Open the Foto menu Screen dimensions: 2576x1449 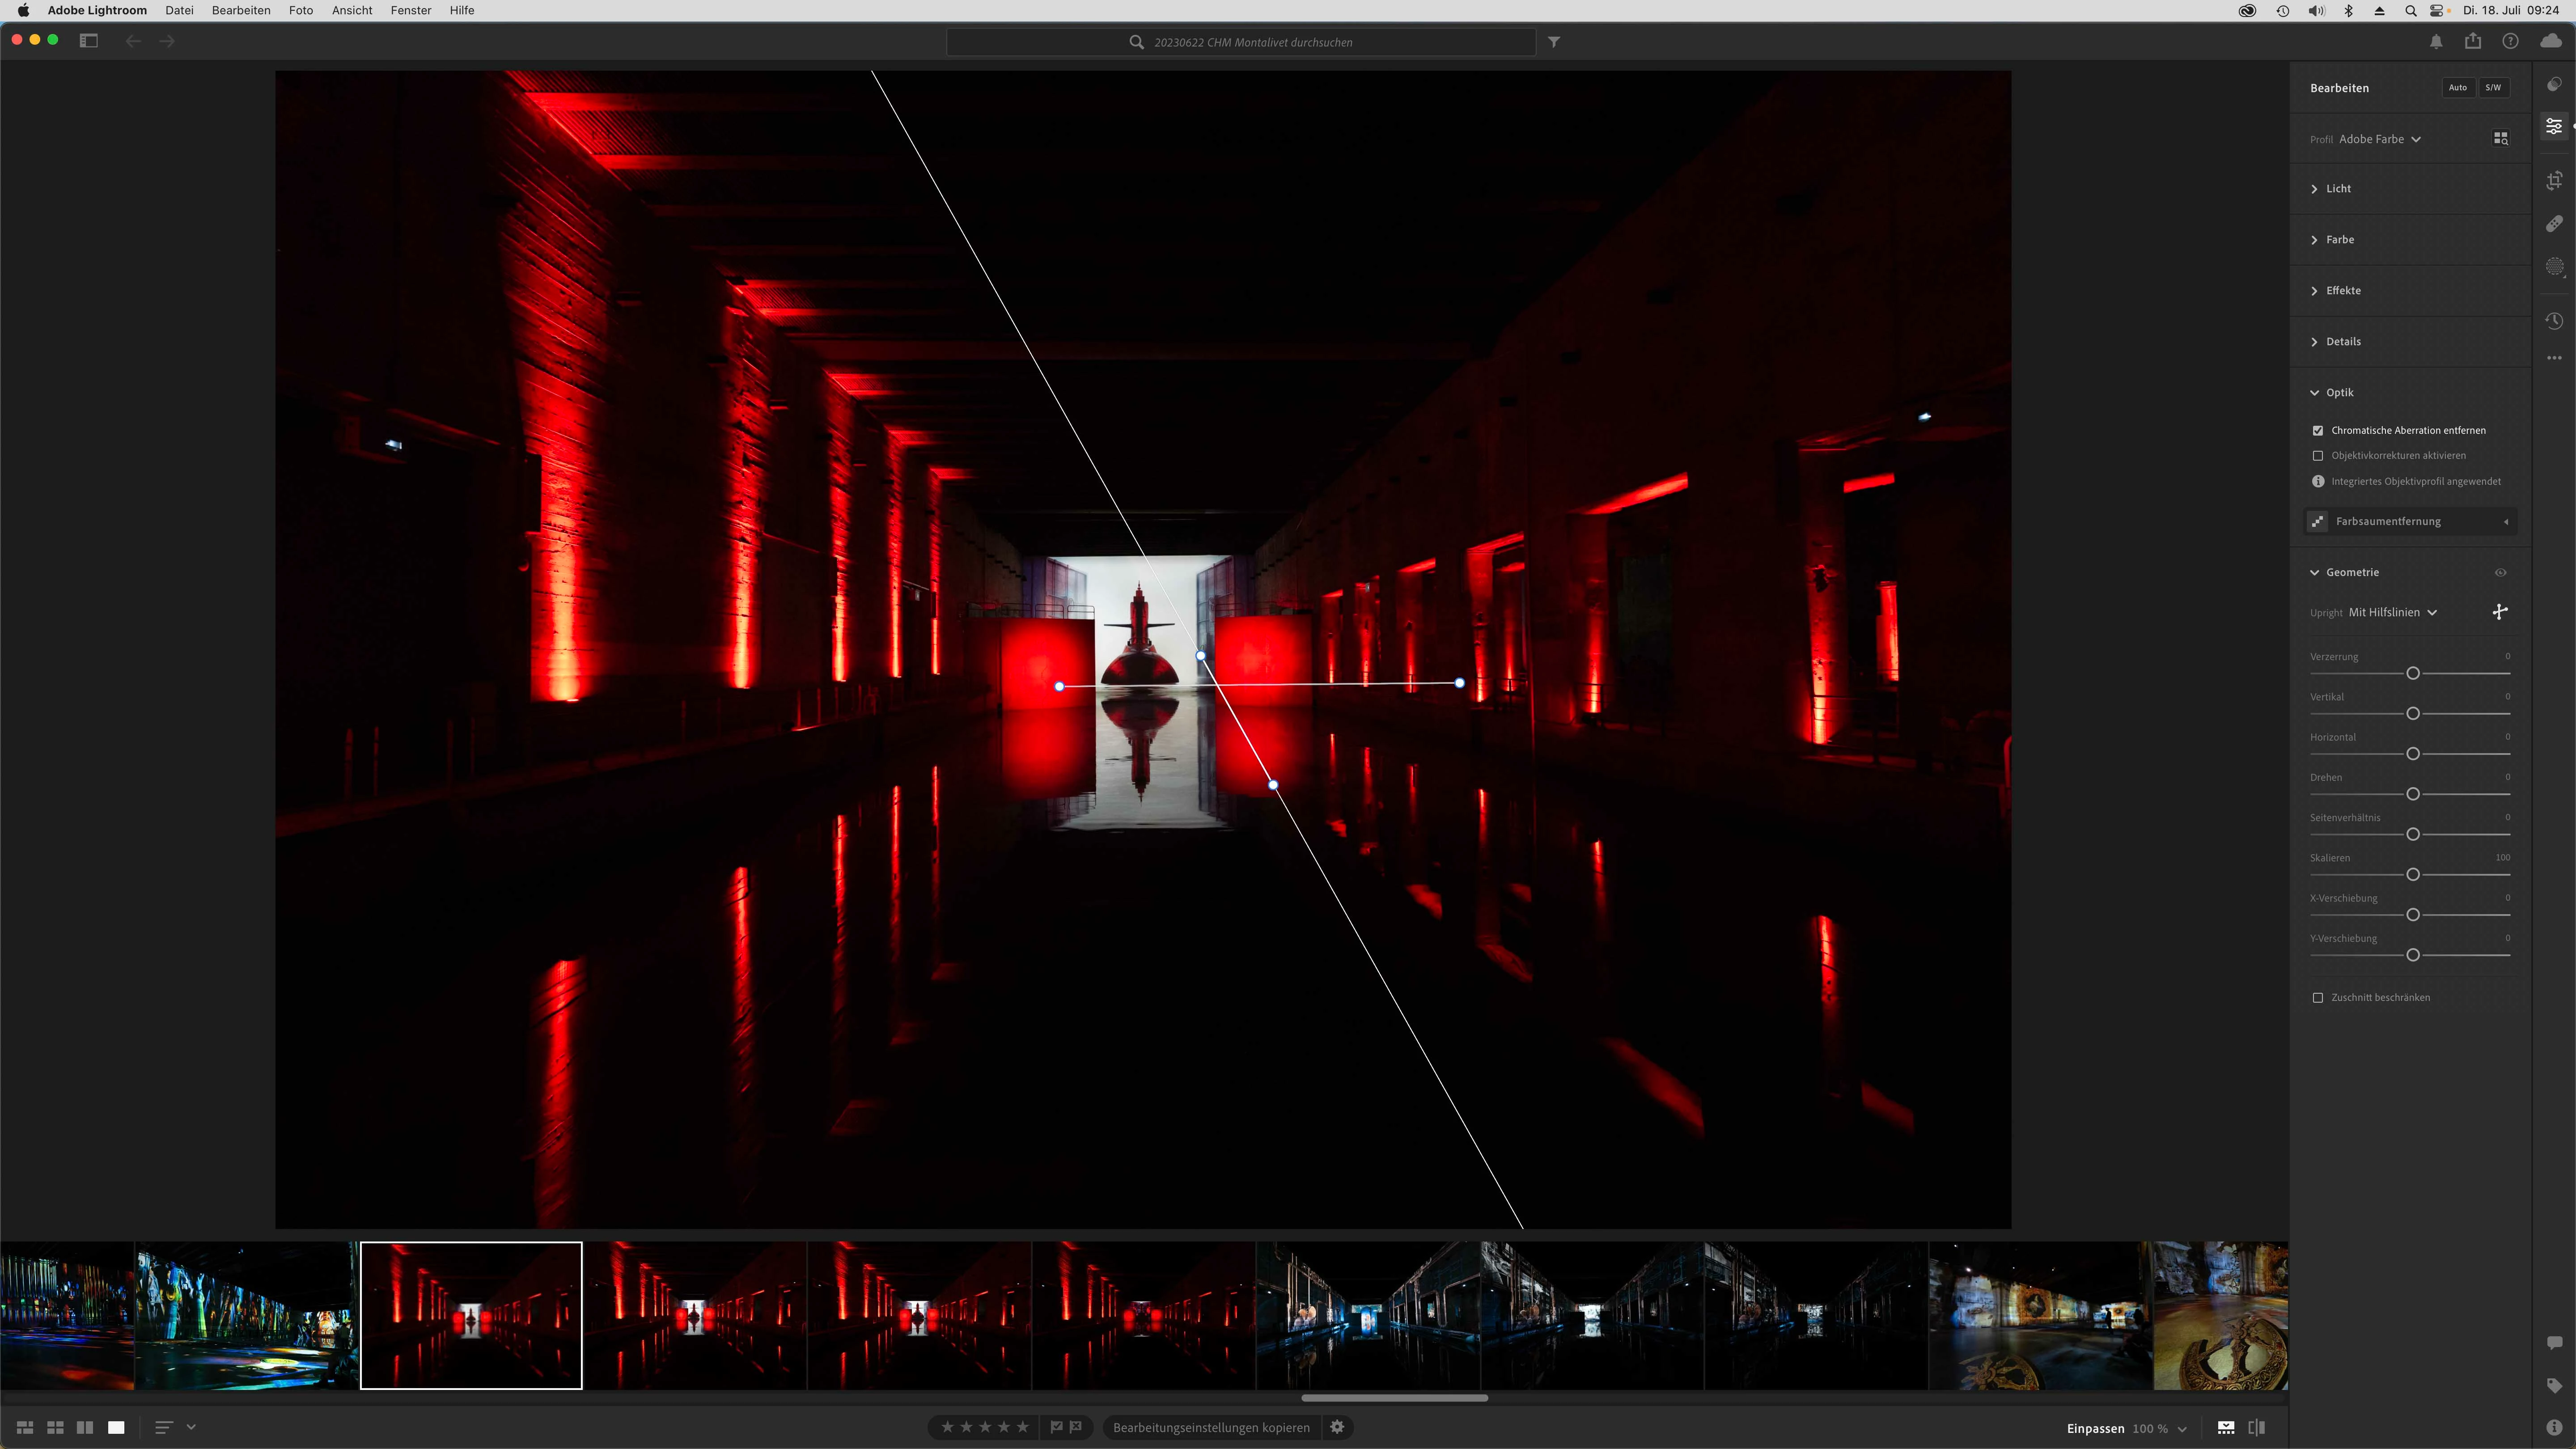coord(301,10)
